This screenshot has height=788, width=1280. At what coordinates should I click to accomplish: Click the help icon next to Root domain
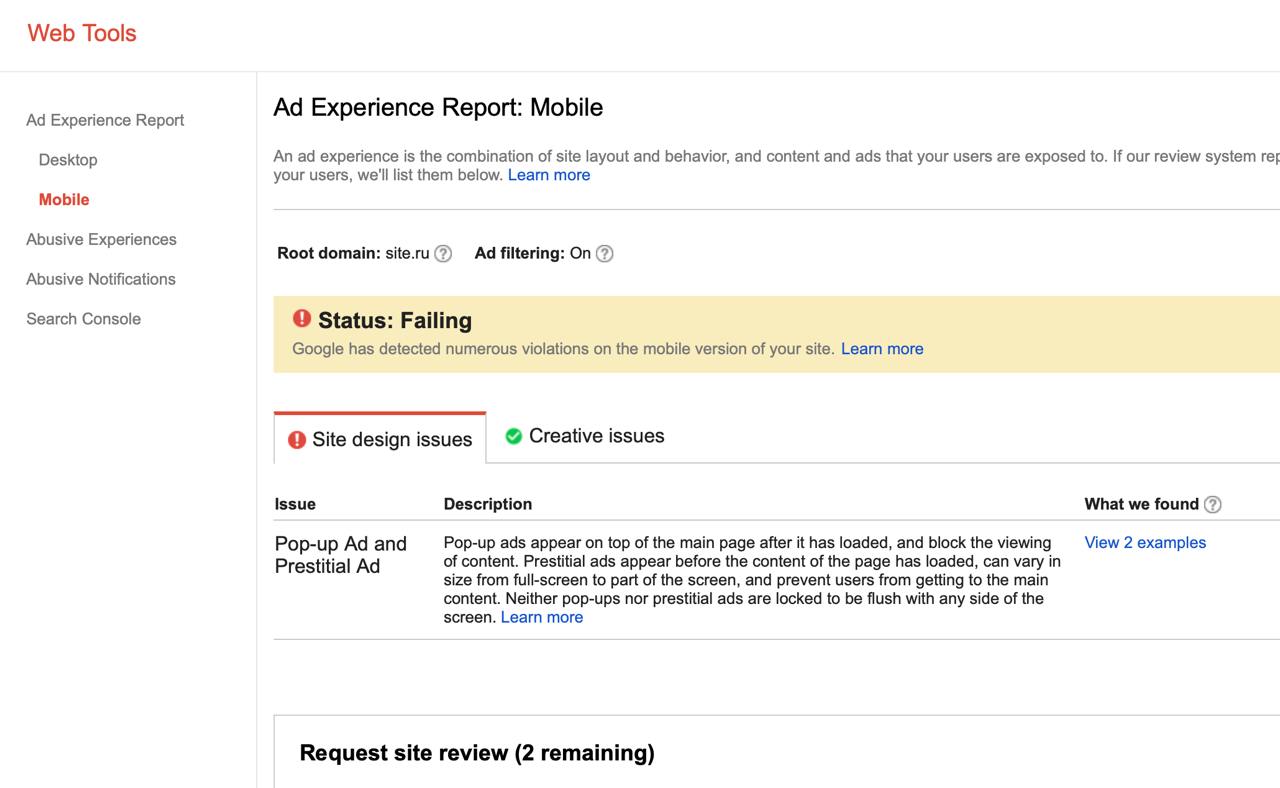pyautogui.click(x=443, y=254)
